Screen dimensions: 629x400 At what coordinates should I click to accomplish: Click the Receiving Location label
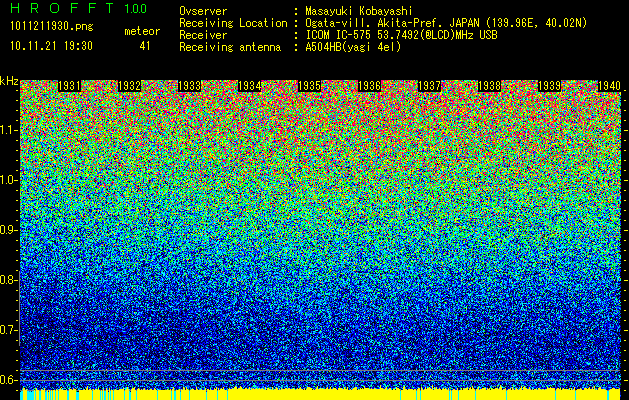click(233, 23)
